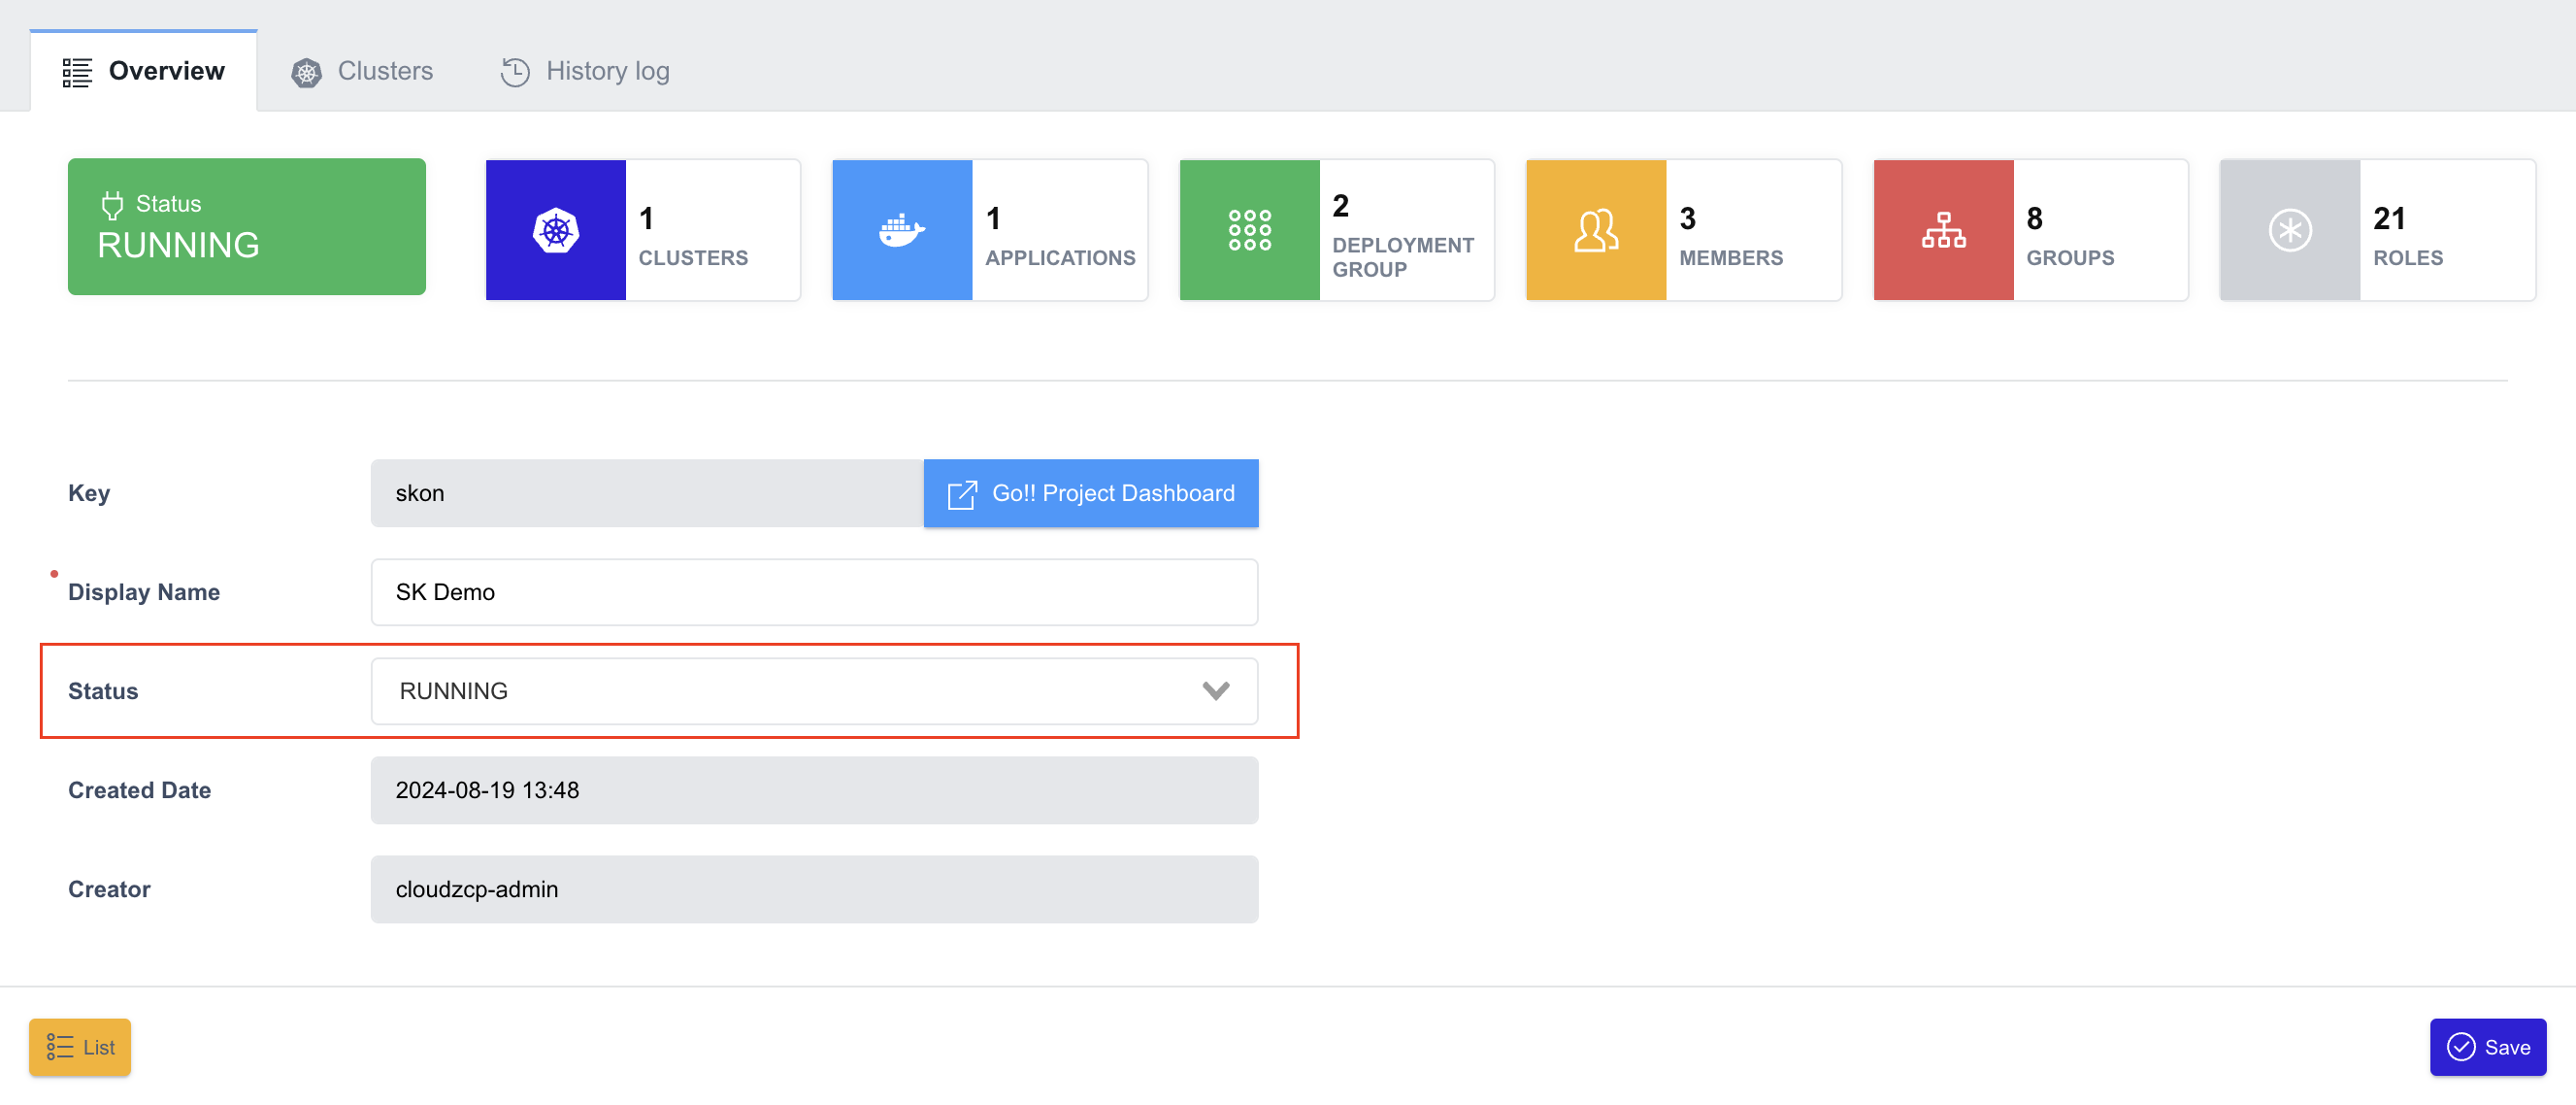Select the '1 CLUSTERS' count text
2576x1105 pixels.
[x=693, y=237]
